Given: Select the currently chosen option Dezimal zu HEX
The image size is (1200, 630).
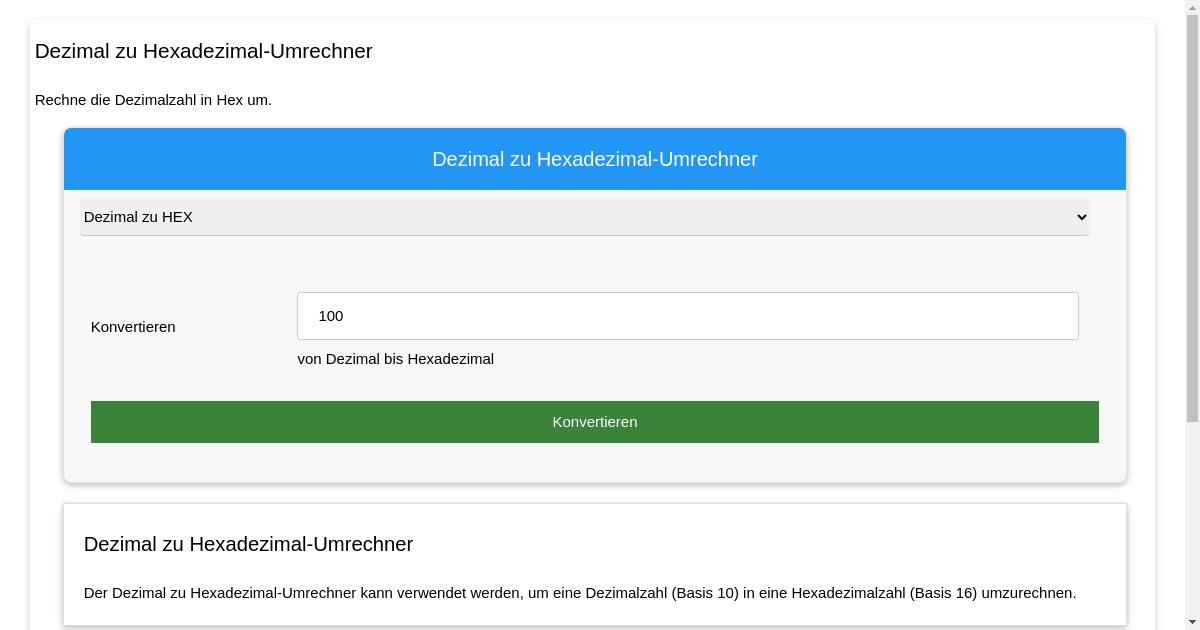Looking at the screenshot, I should 138,217.
